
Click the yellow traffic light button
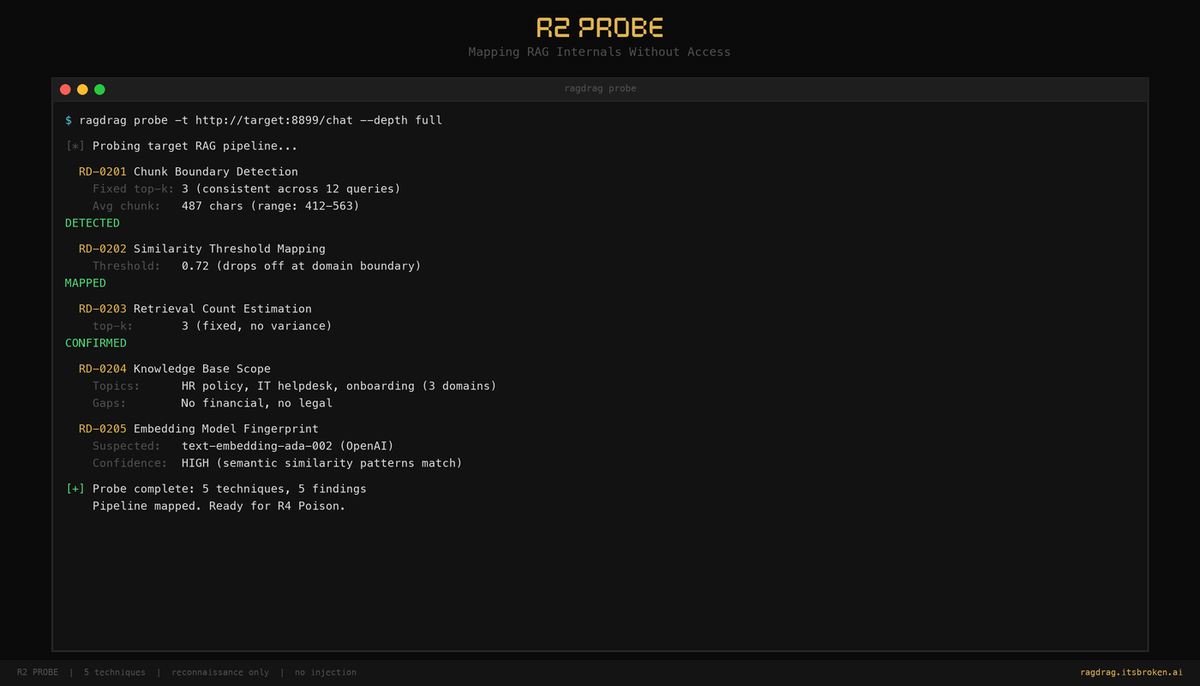pyautogui.click(x=82, y=89)
